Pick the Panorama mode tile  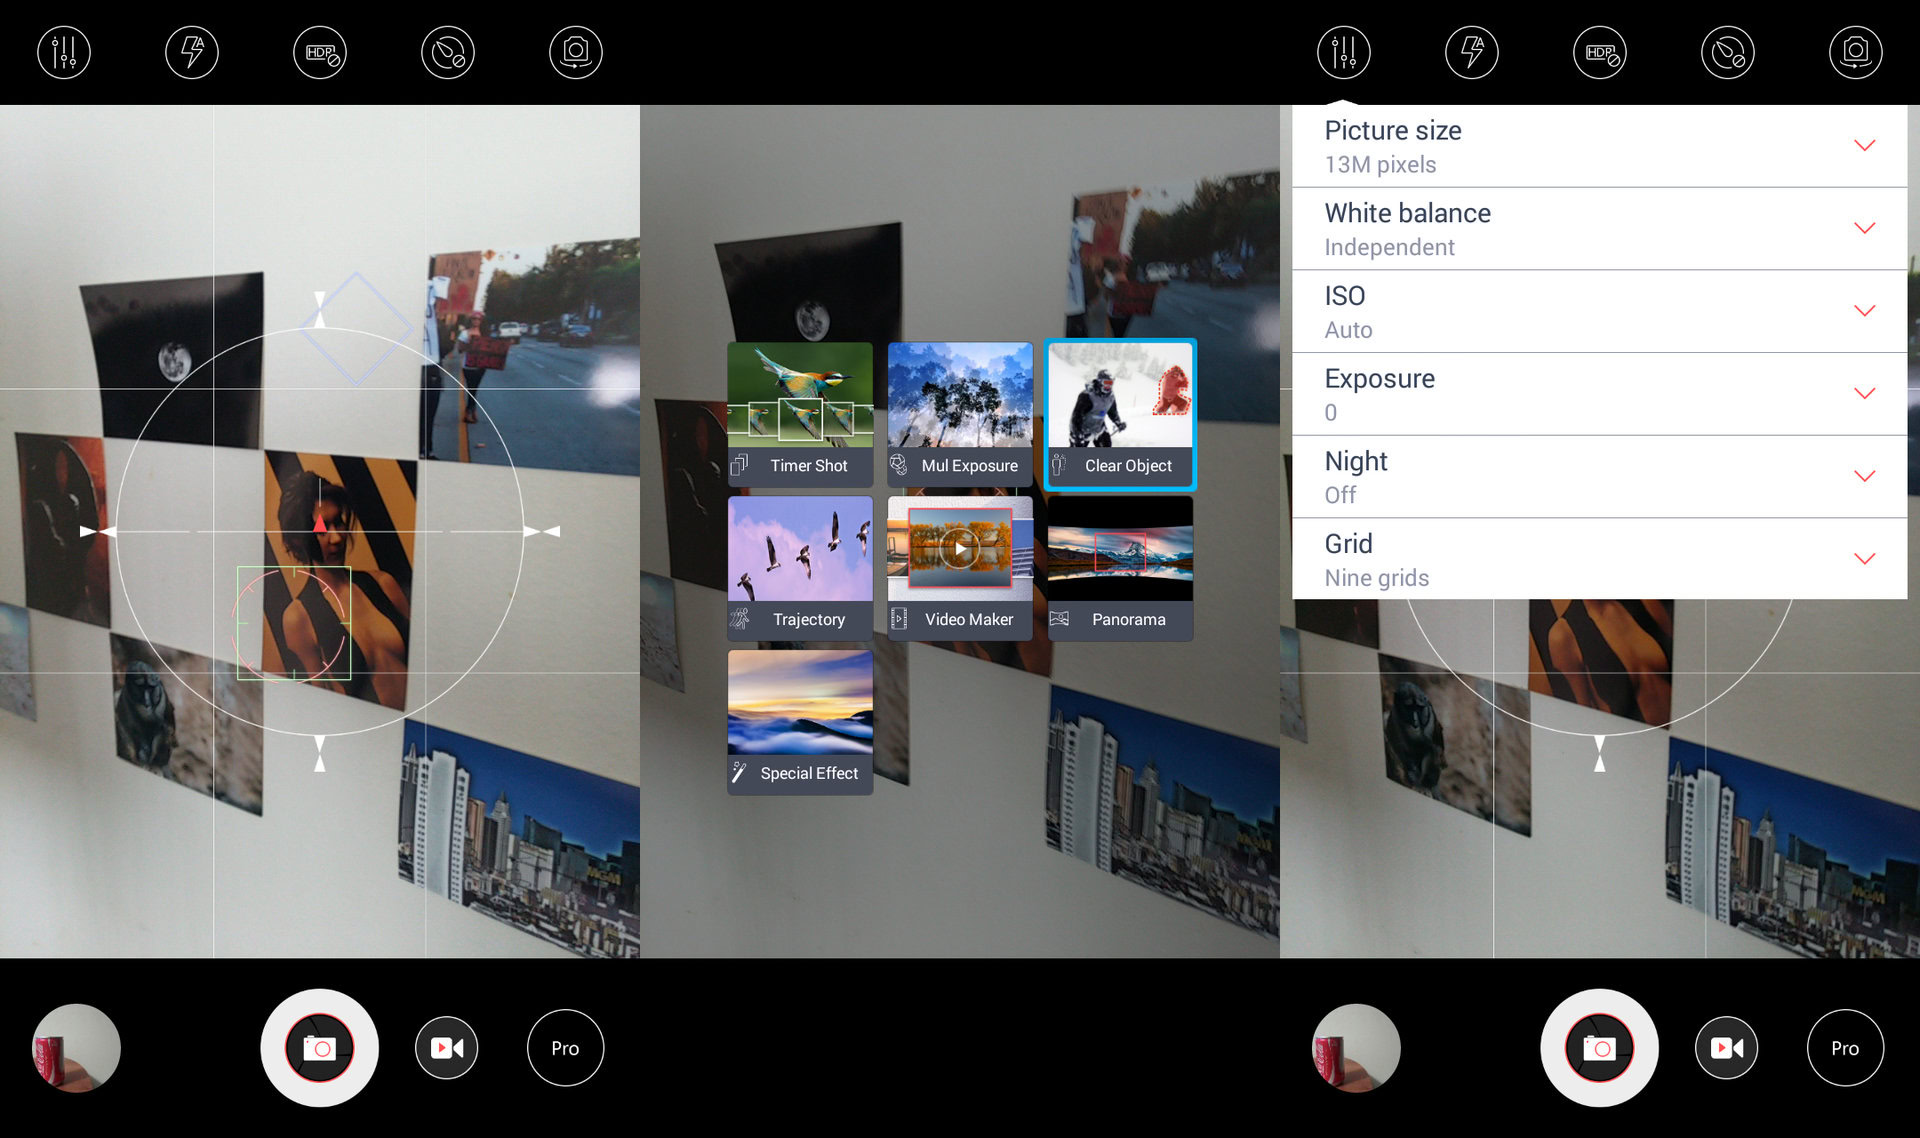(x=1120, y=568)
